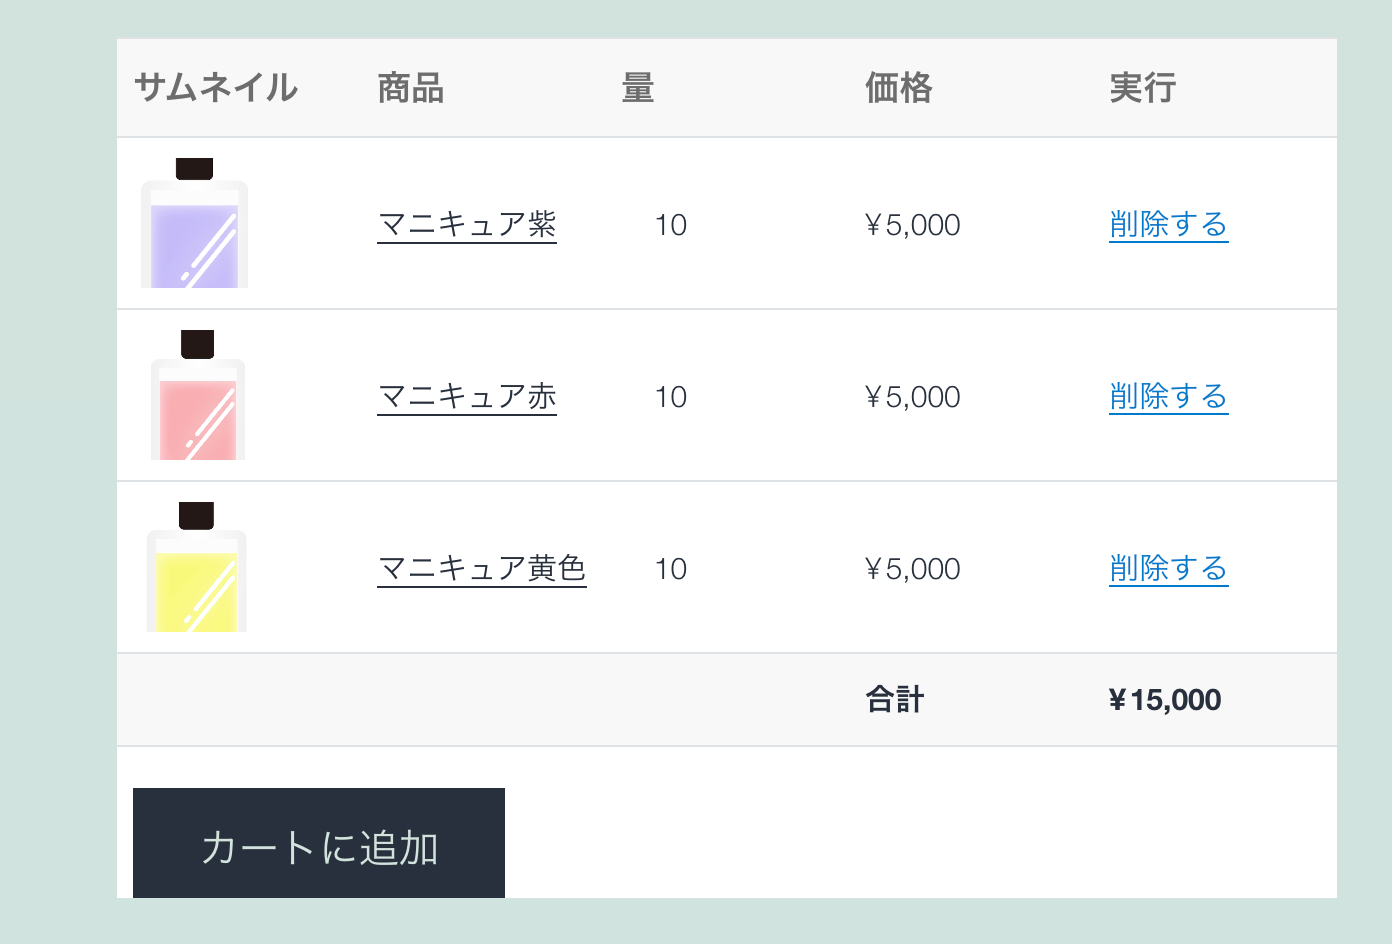Click the red nail polish thumbnail
1392x944 pixels.
197,395
